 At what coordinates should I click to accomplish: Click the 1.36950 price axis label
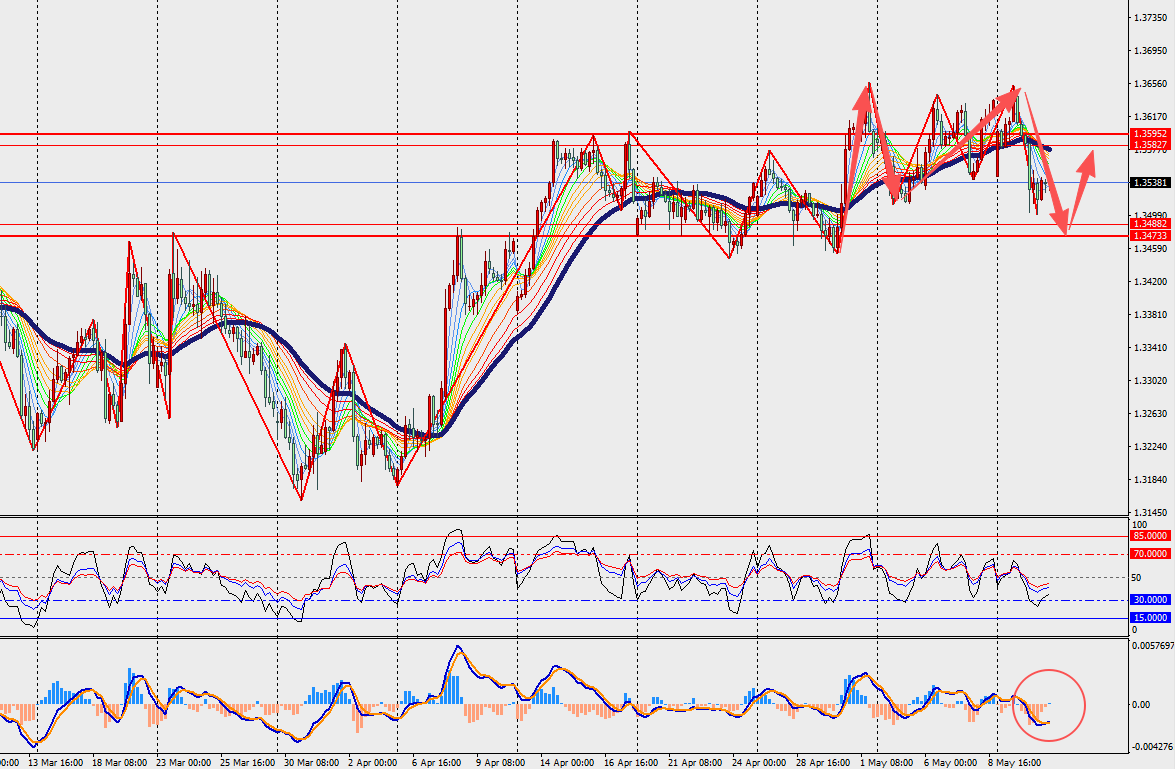[x=1150, y=51]
